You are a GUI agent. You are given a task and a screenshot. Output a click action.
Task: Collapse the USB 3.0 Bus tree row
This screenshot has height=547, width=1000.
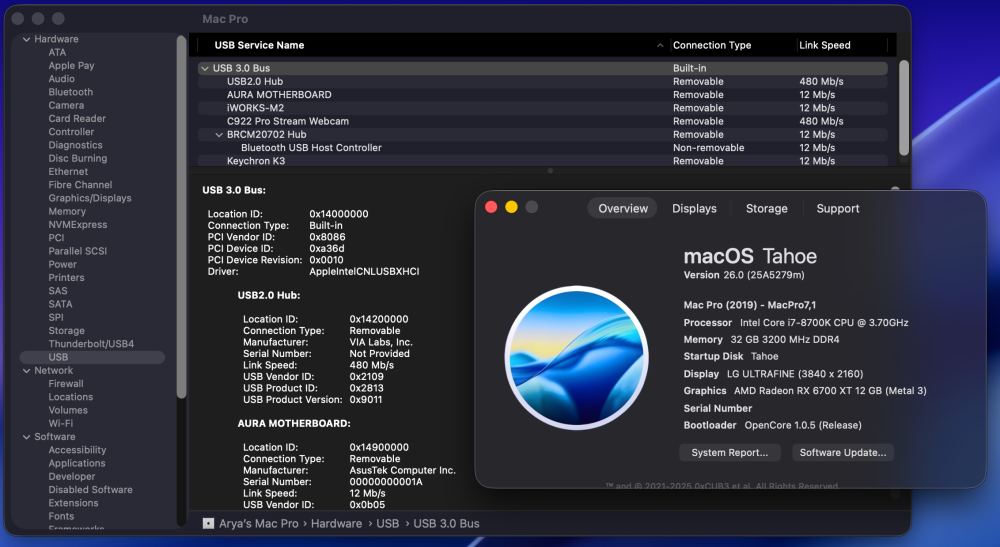coord(205,68)
